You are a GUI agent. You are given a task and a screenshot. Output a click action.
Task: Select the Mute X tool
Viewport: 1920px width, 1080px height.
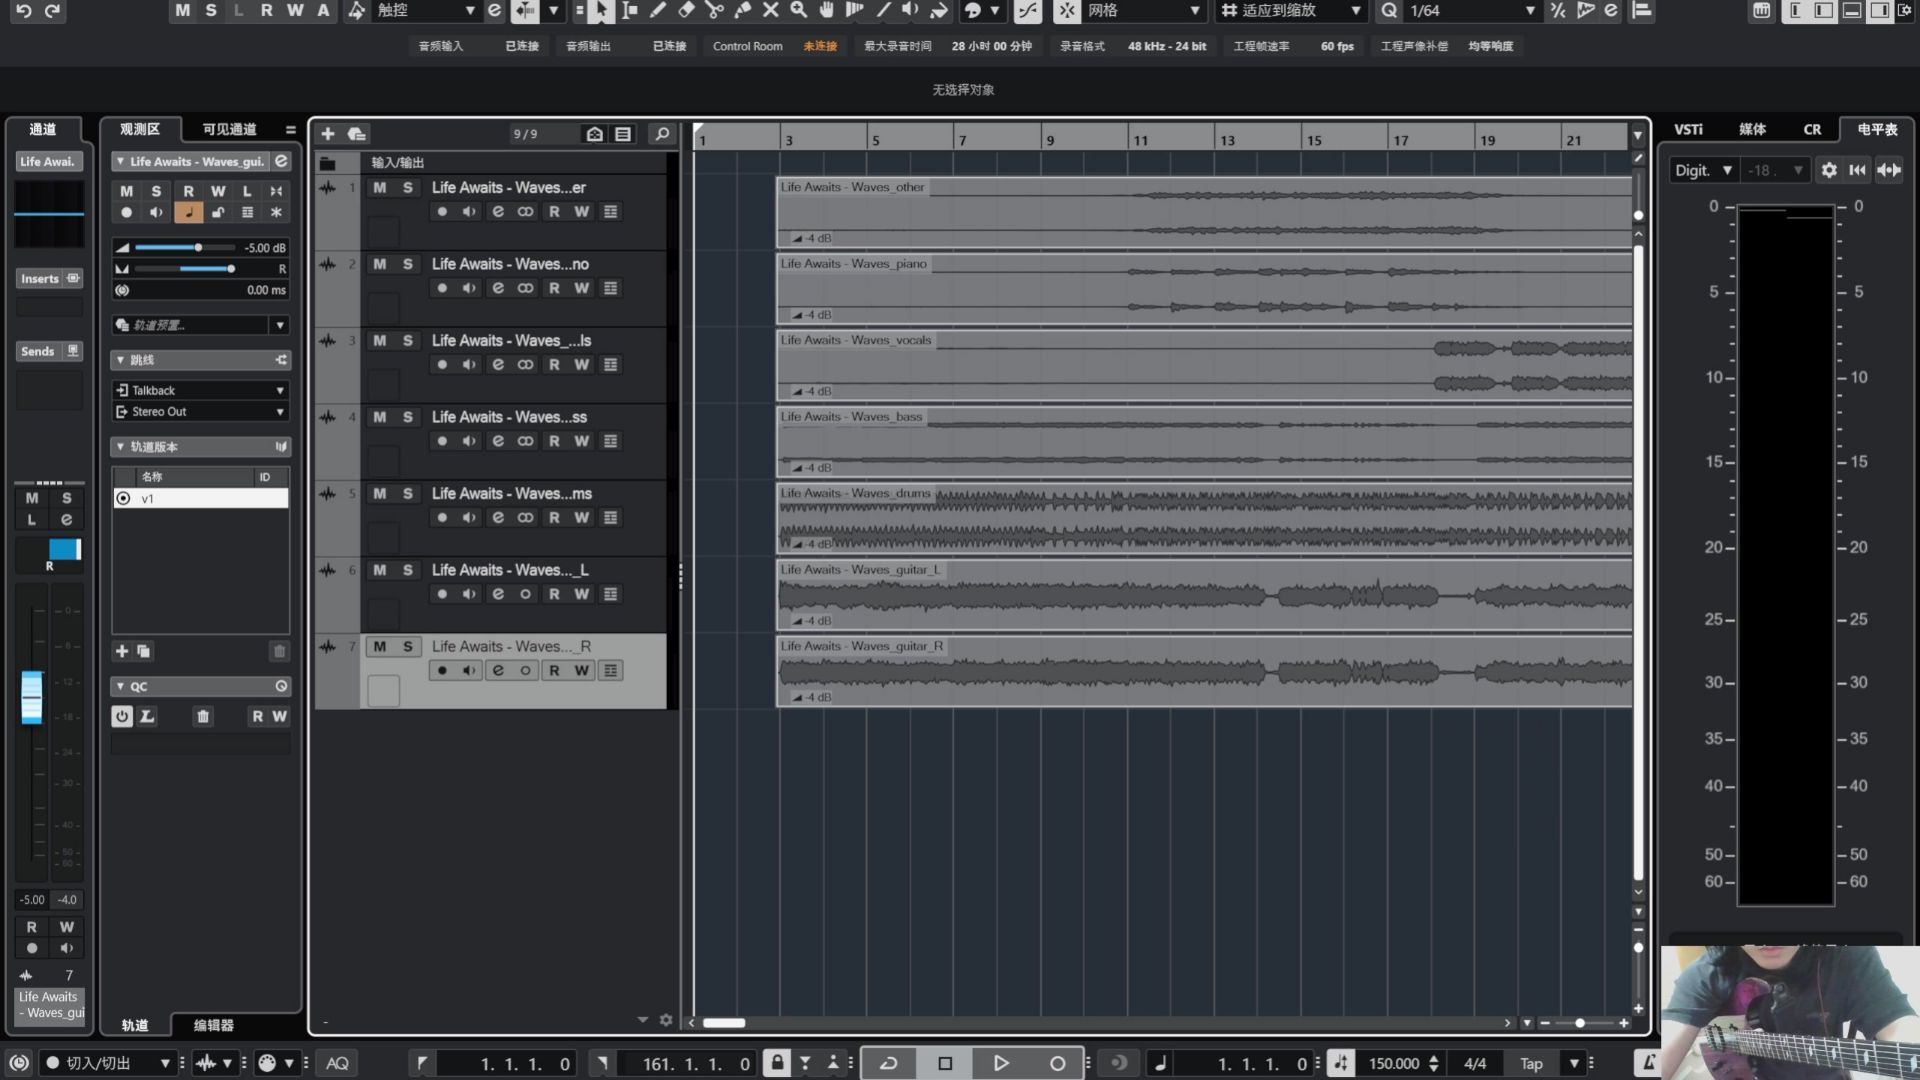770,11
